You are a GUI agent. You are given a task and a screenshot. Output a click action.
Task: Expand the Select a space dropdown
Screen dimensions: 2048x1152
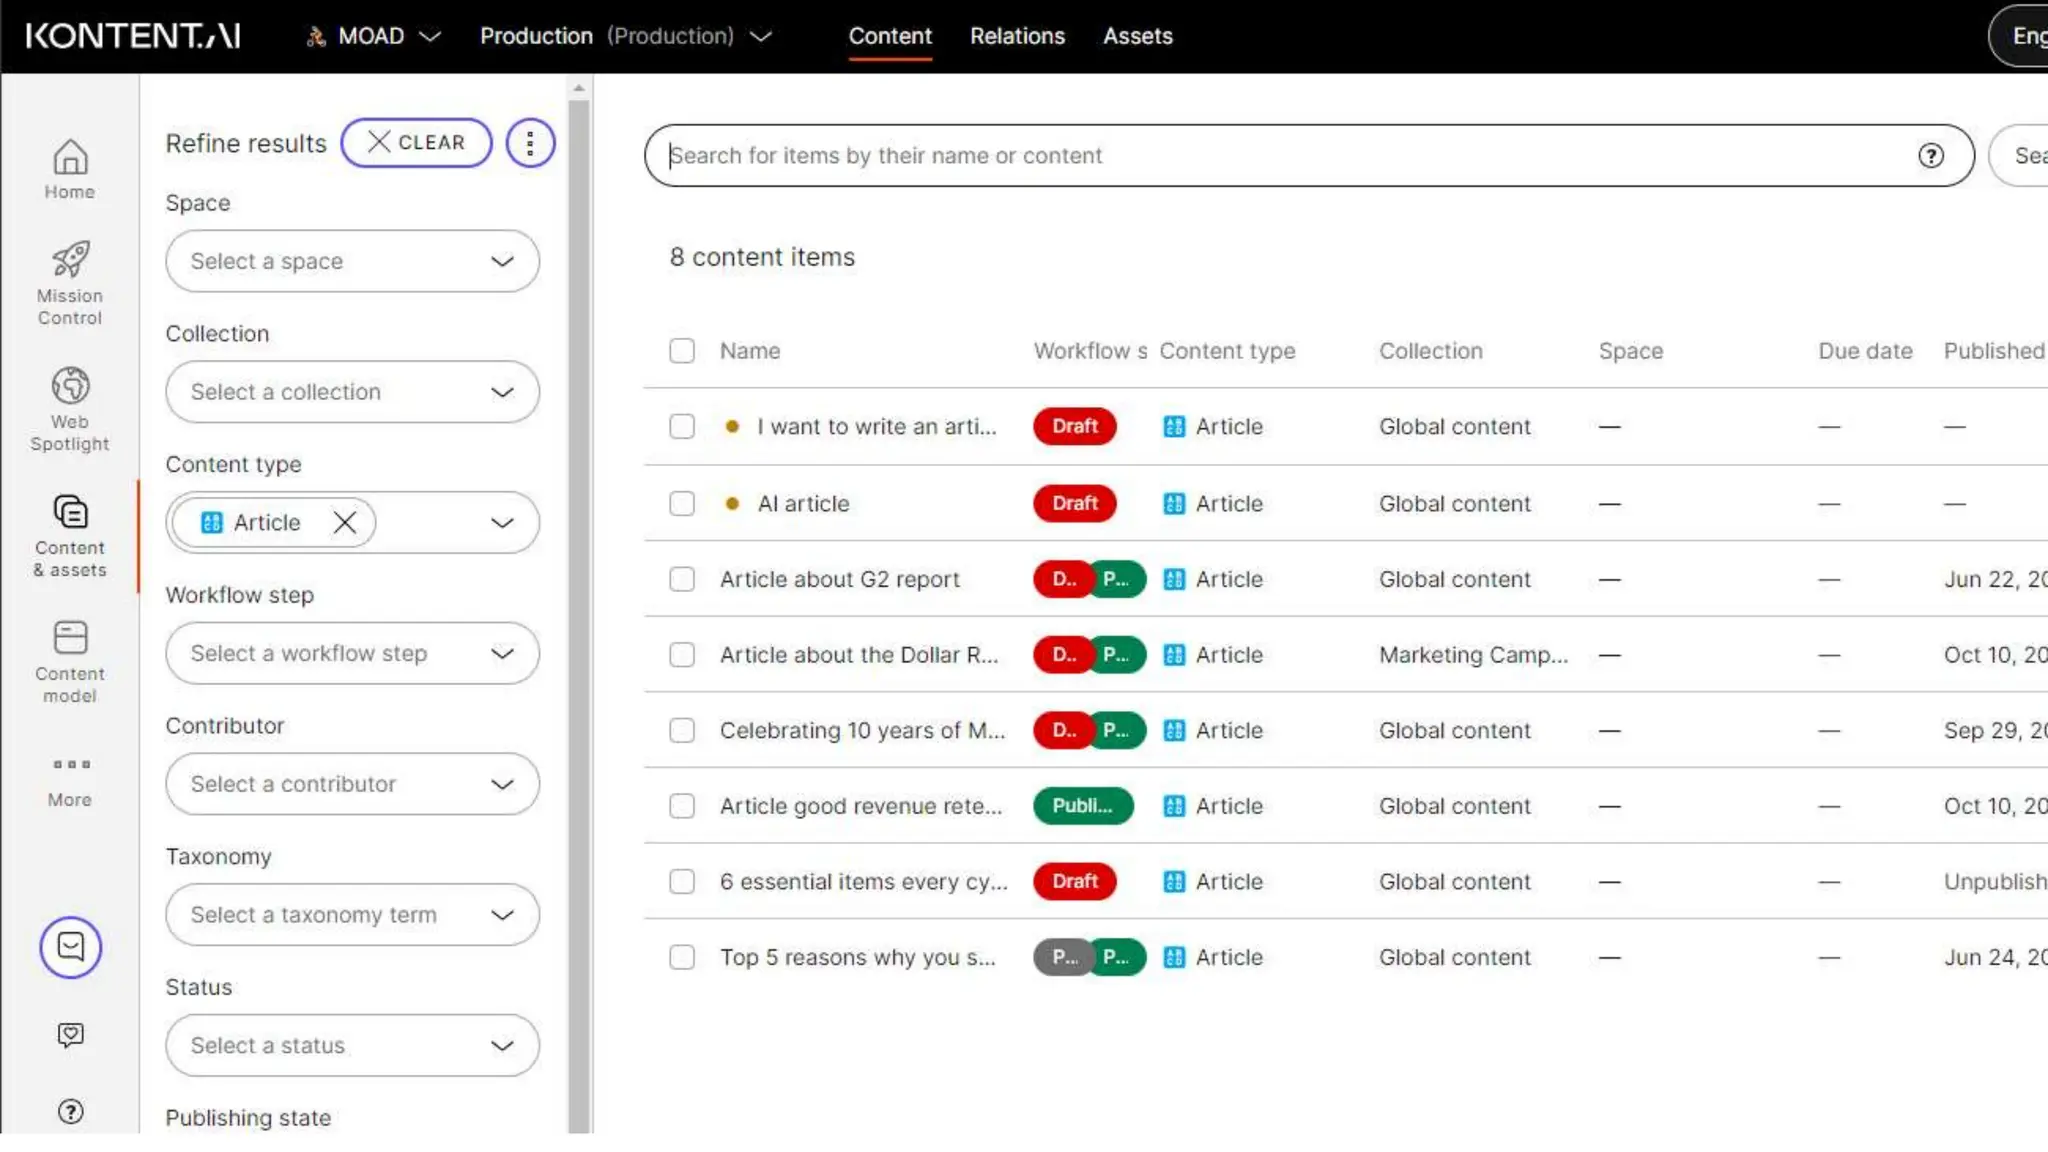pyautogui.click(x=352, y=261)
